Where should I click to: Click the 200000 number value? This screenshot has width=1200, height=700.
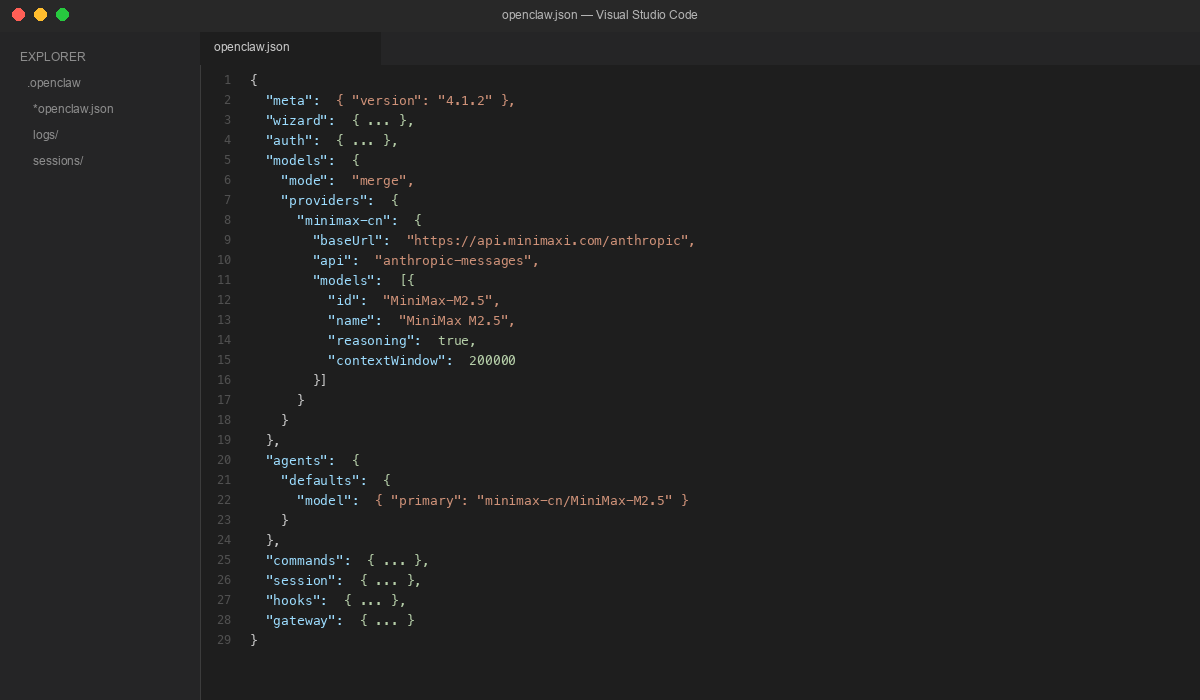point(492,360)
